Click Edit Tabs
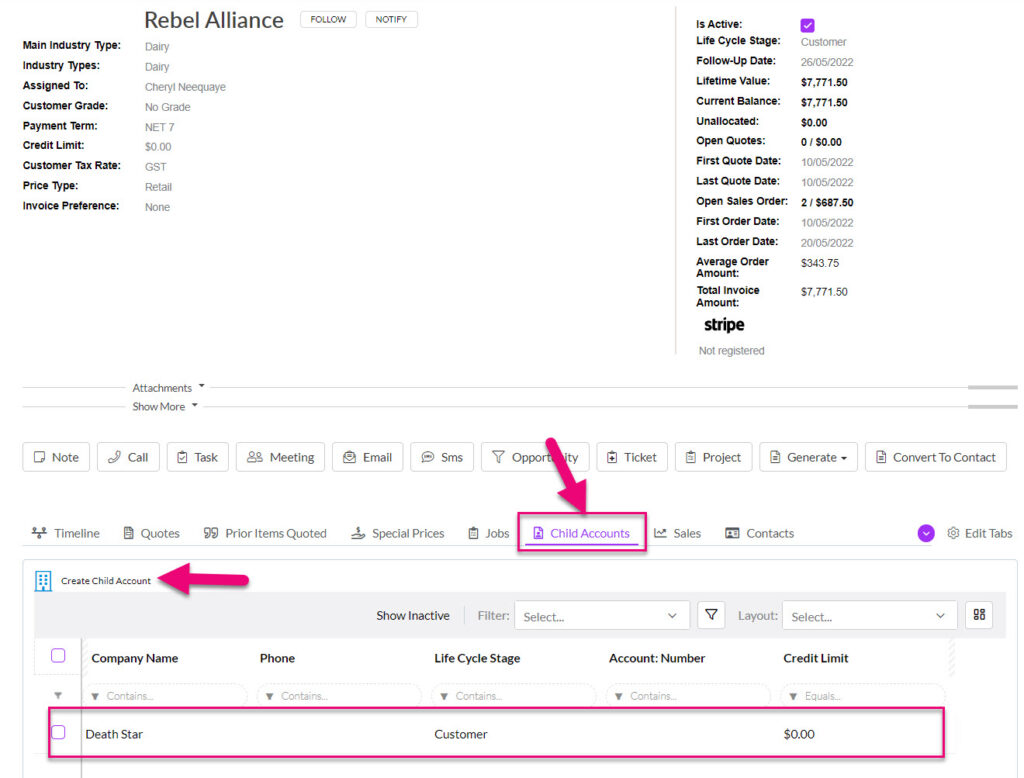Image resolution: width=1024 pixels, height=778 pixels. click(980, 533)
